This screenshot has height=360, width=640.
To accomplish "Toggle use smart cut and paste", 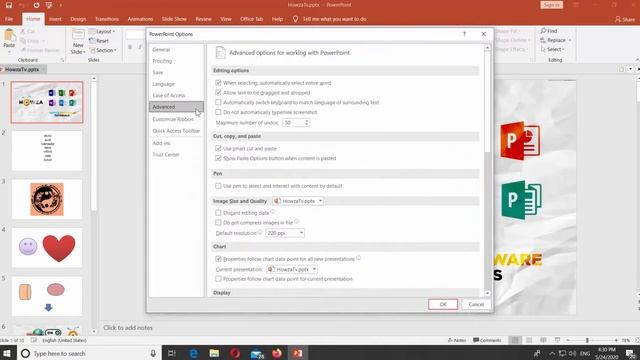I will pyautogui.click(x=218, y=148).
